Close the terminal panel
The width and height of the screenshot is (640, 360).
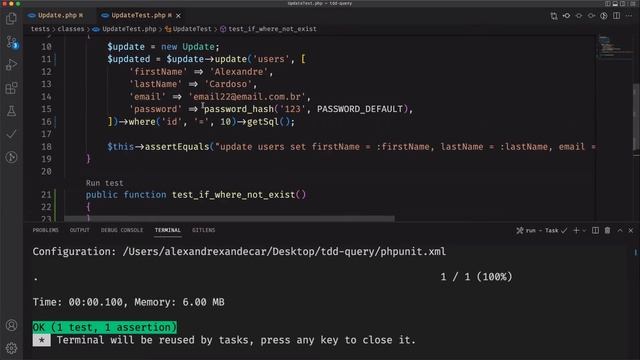[x=631, y=231]
